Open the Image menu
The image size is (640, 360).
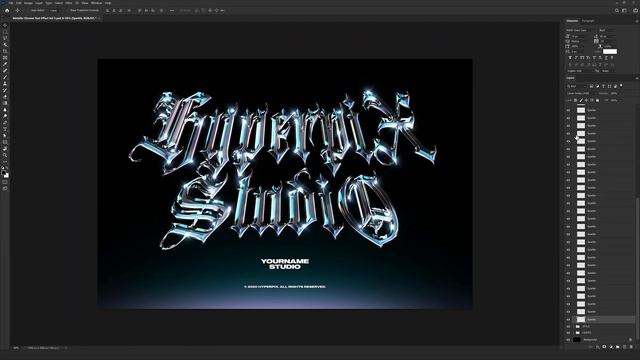click(28, 3)
